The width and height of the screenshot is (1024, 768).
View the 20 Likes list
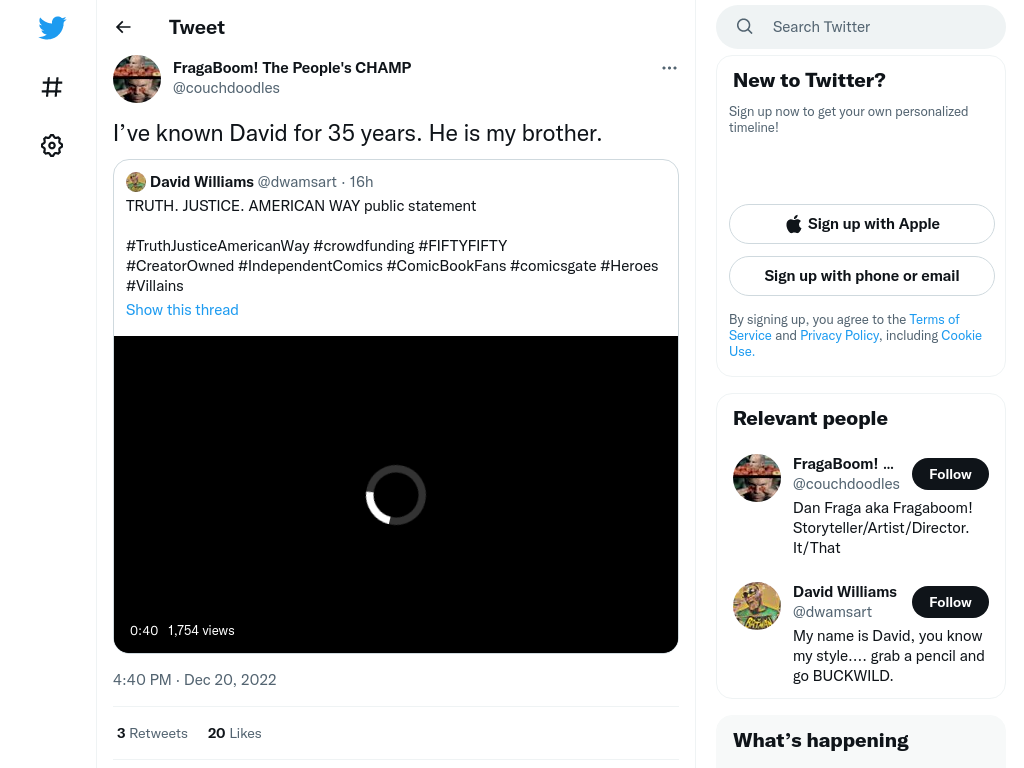click(234, 733)
